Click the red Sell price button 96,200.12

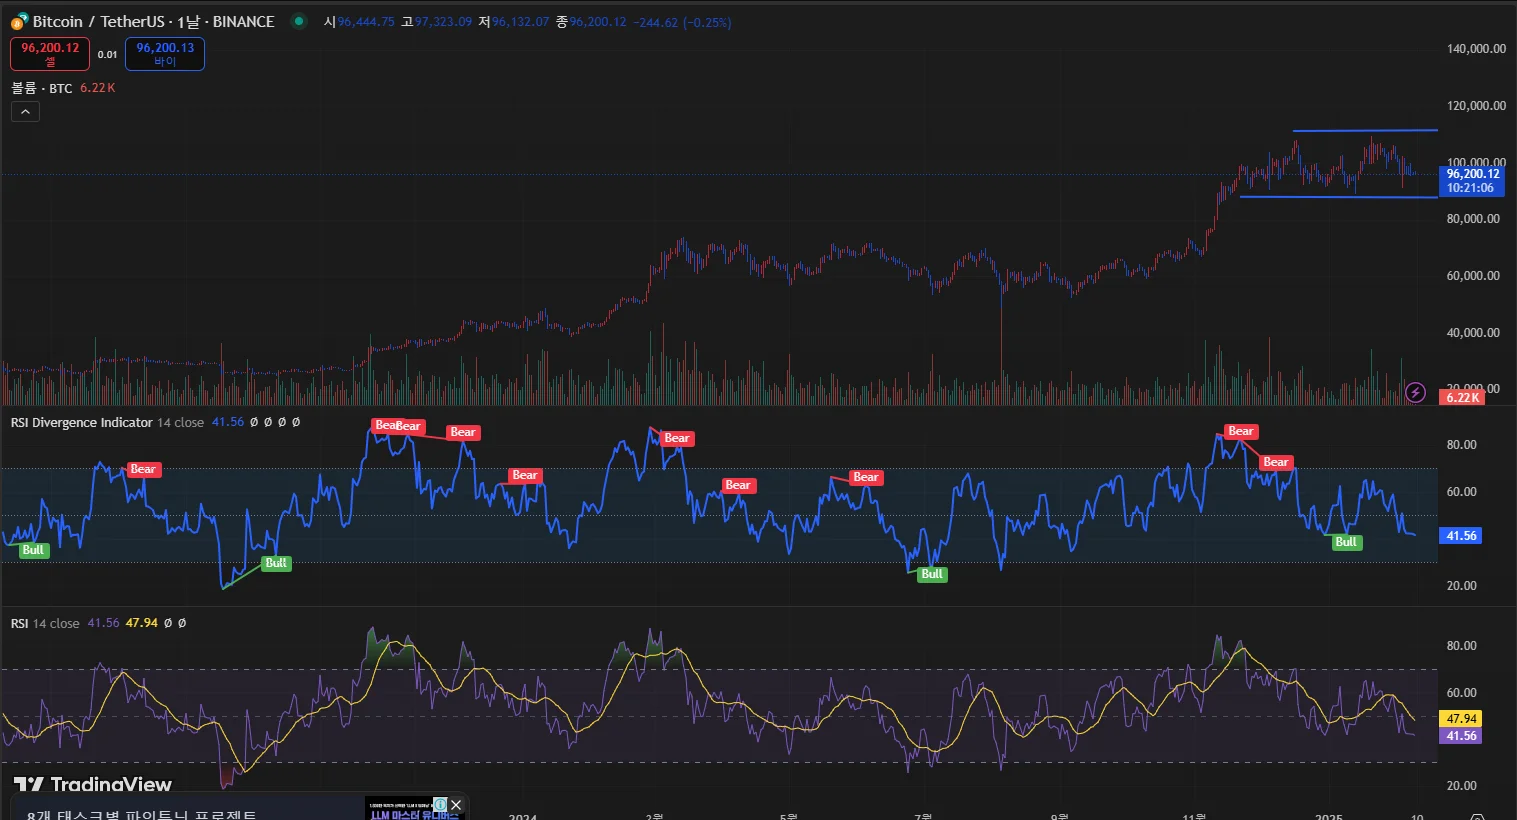click(x=50, y=54)
